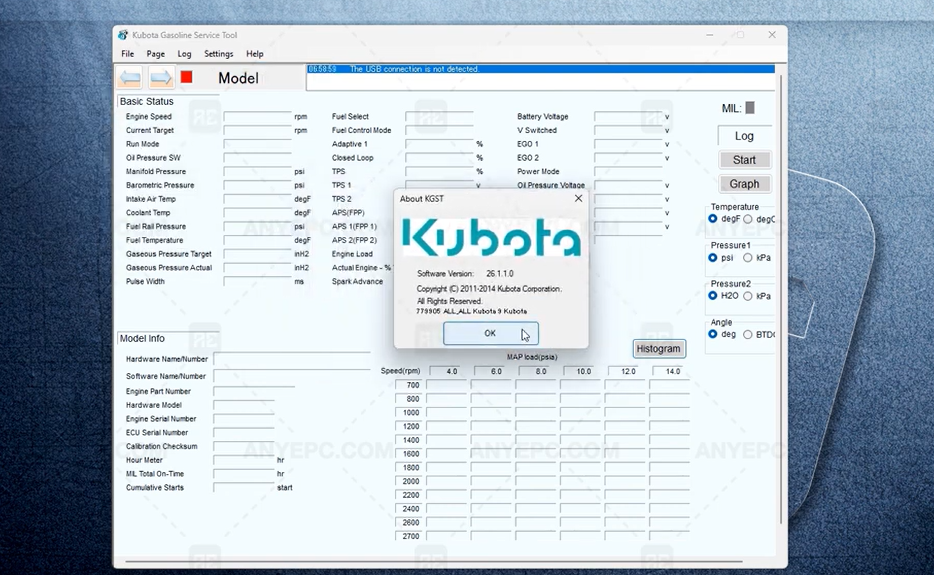Open the Settings menu
Viewport: 934px width, 575px height.
point(218,54)
